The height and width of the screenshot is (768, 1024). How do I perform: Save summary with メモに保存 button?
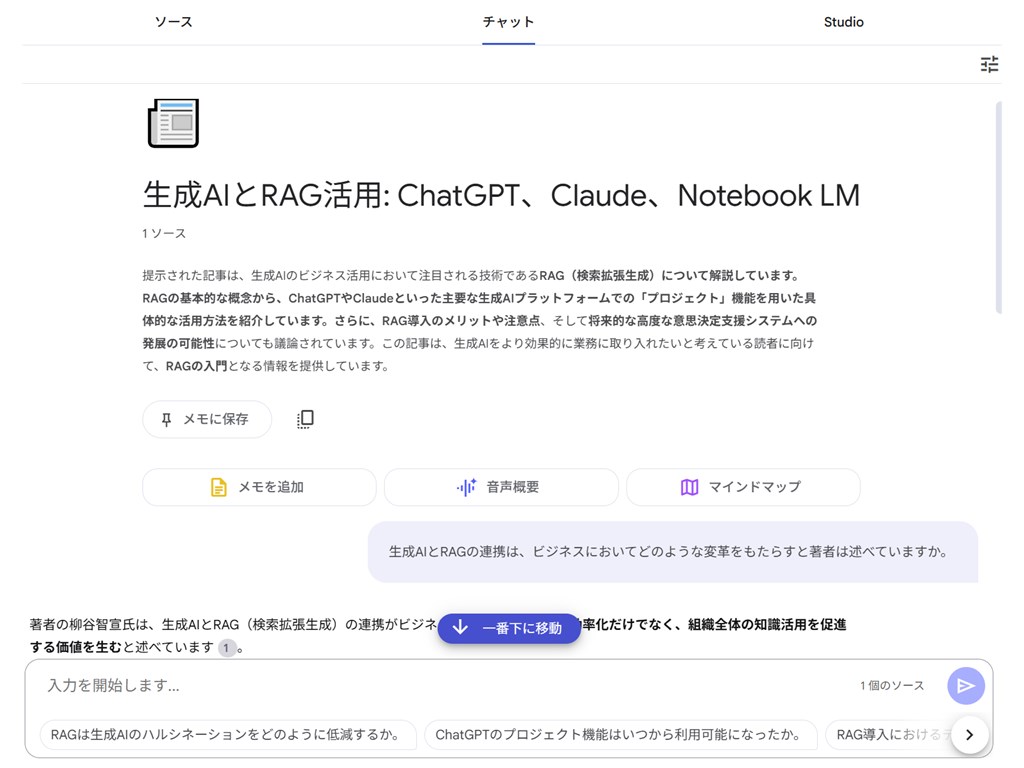[x=207, y=419]
